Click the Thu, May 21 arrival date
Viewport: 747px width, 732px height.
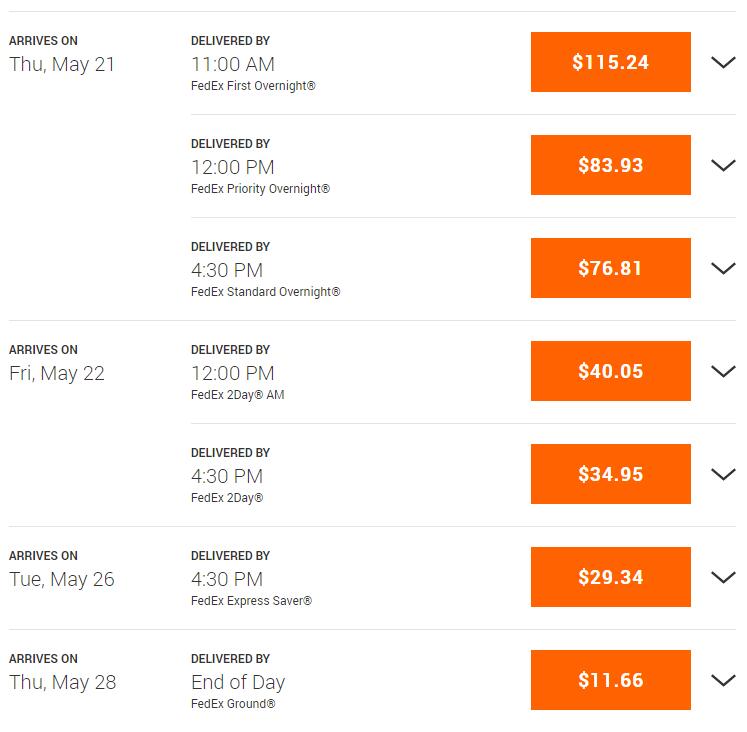pyautogui.click(x=62, y=65)
